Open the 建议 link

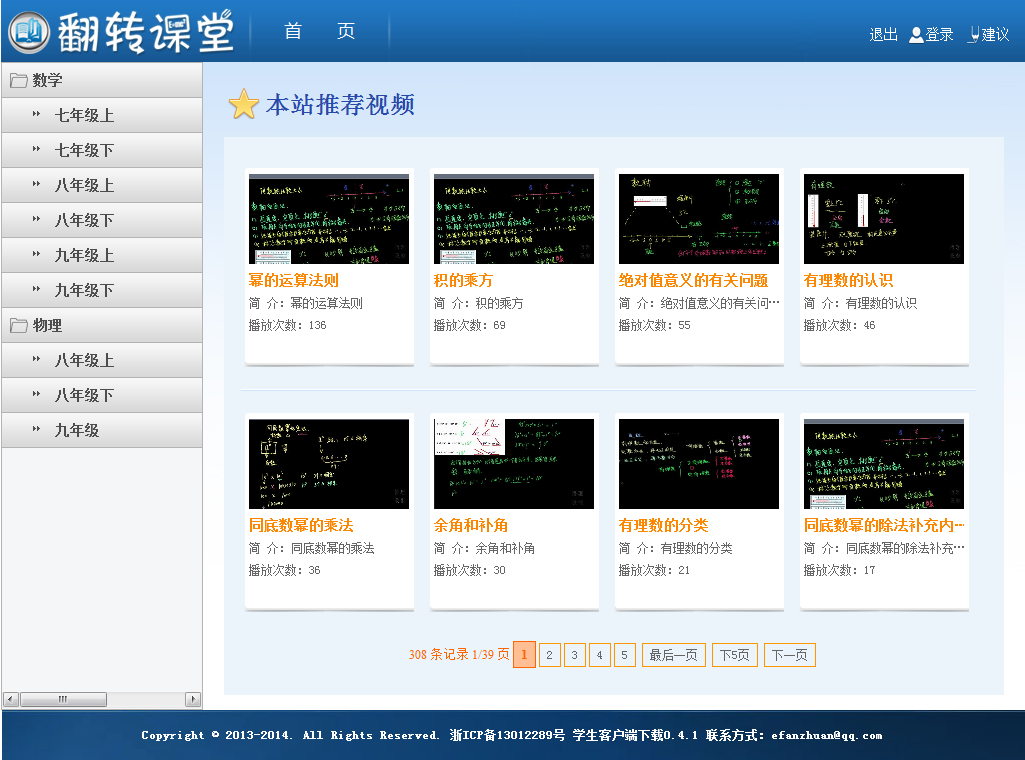[x=995, y=35]
